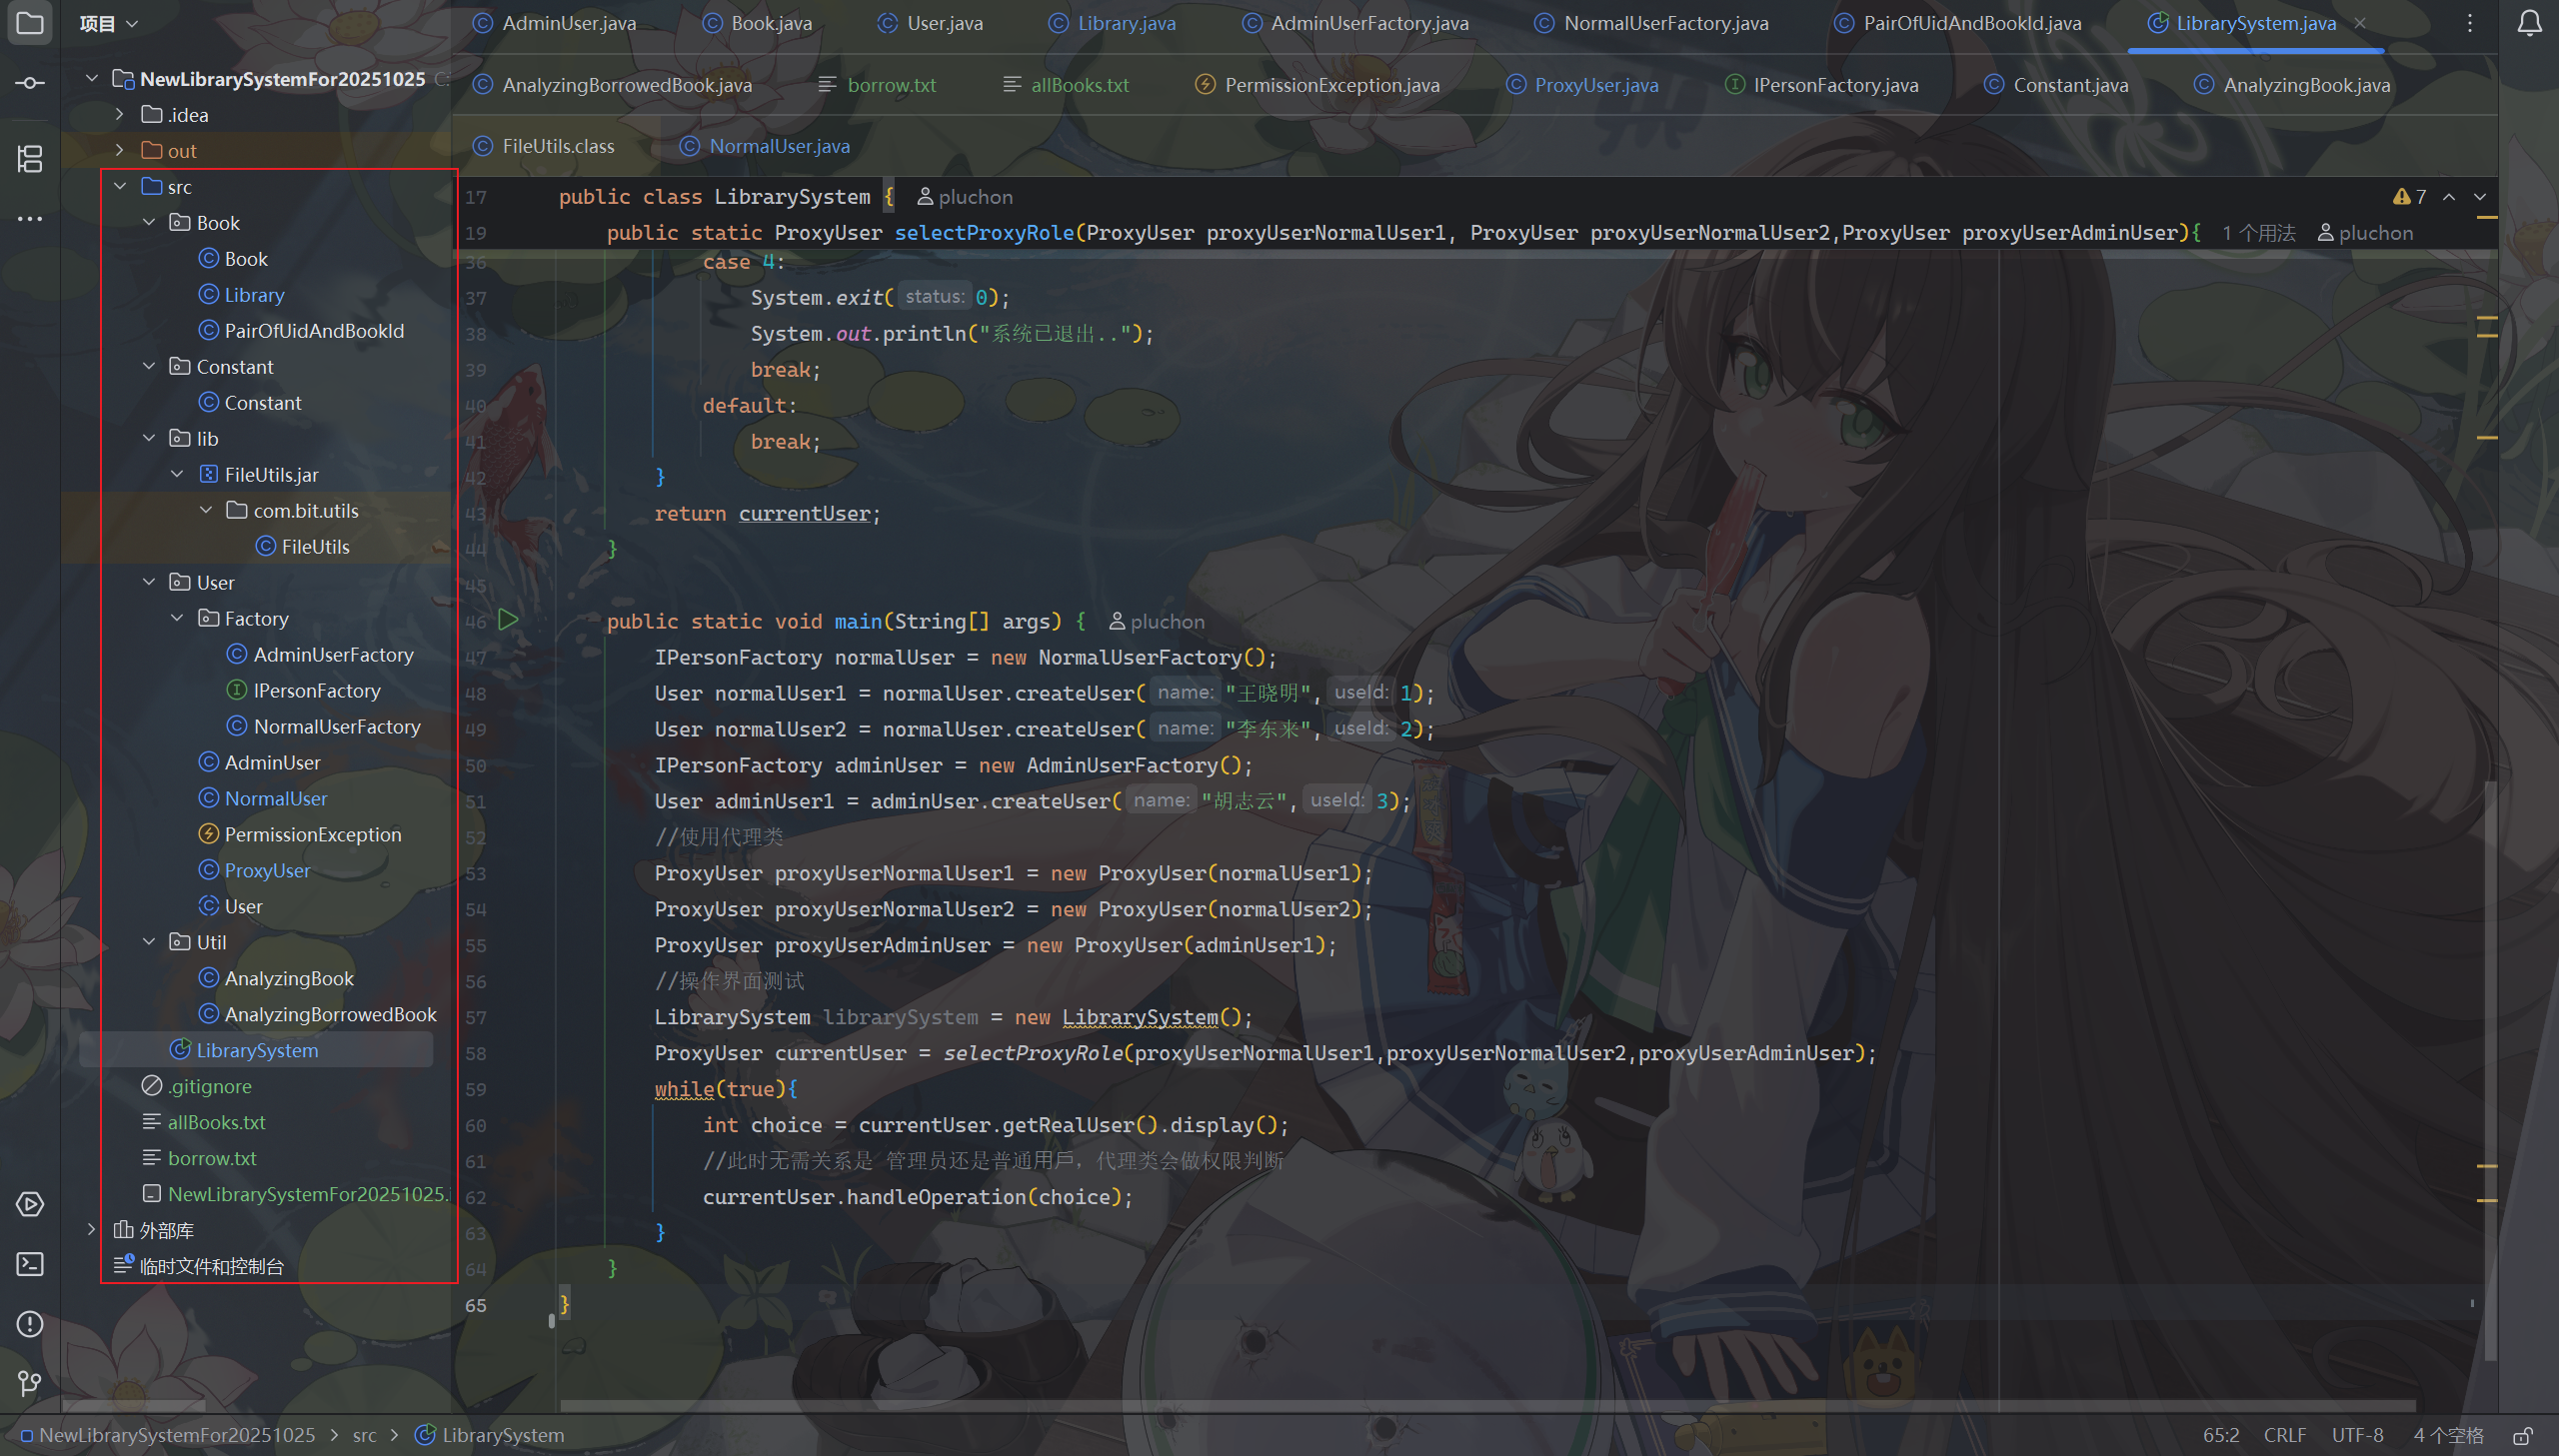
Task: Open the Structure tool window icon
Action: pyautogui.click(x=29, y=158)
